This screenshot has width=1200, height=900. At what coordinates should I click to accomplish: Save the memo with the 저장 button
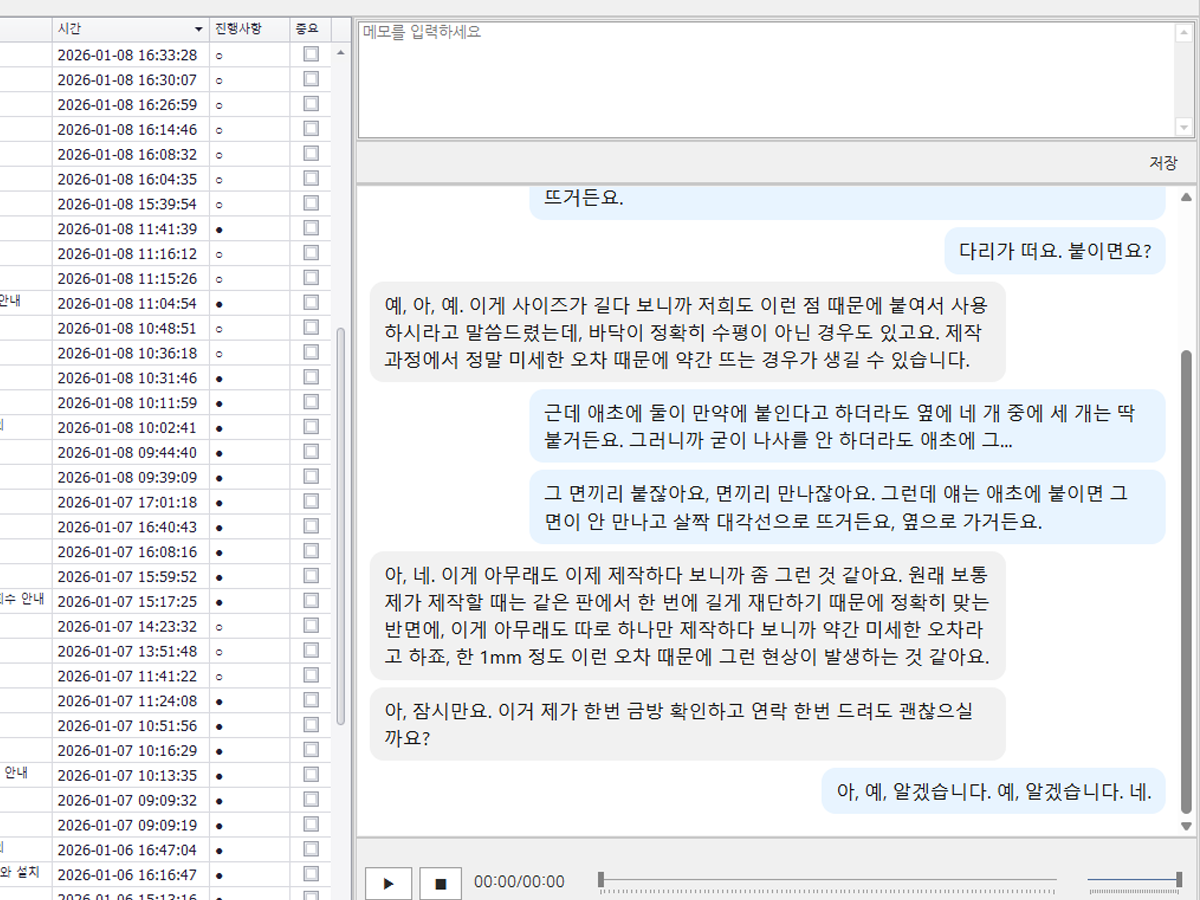pyautogui.click(x=1162, y=163)
